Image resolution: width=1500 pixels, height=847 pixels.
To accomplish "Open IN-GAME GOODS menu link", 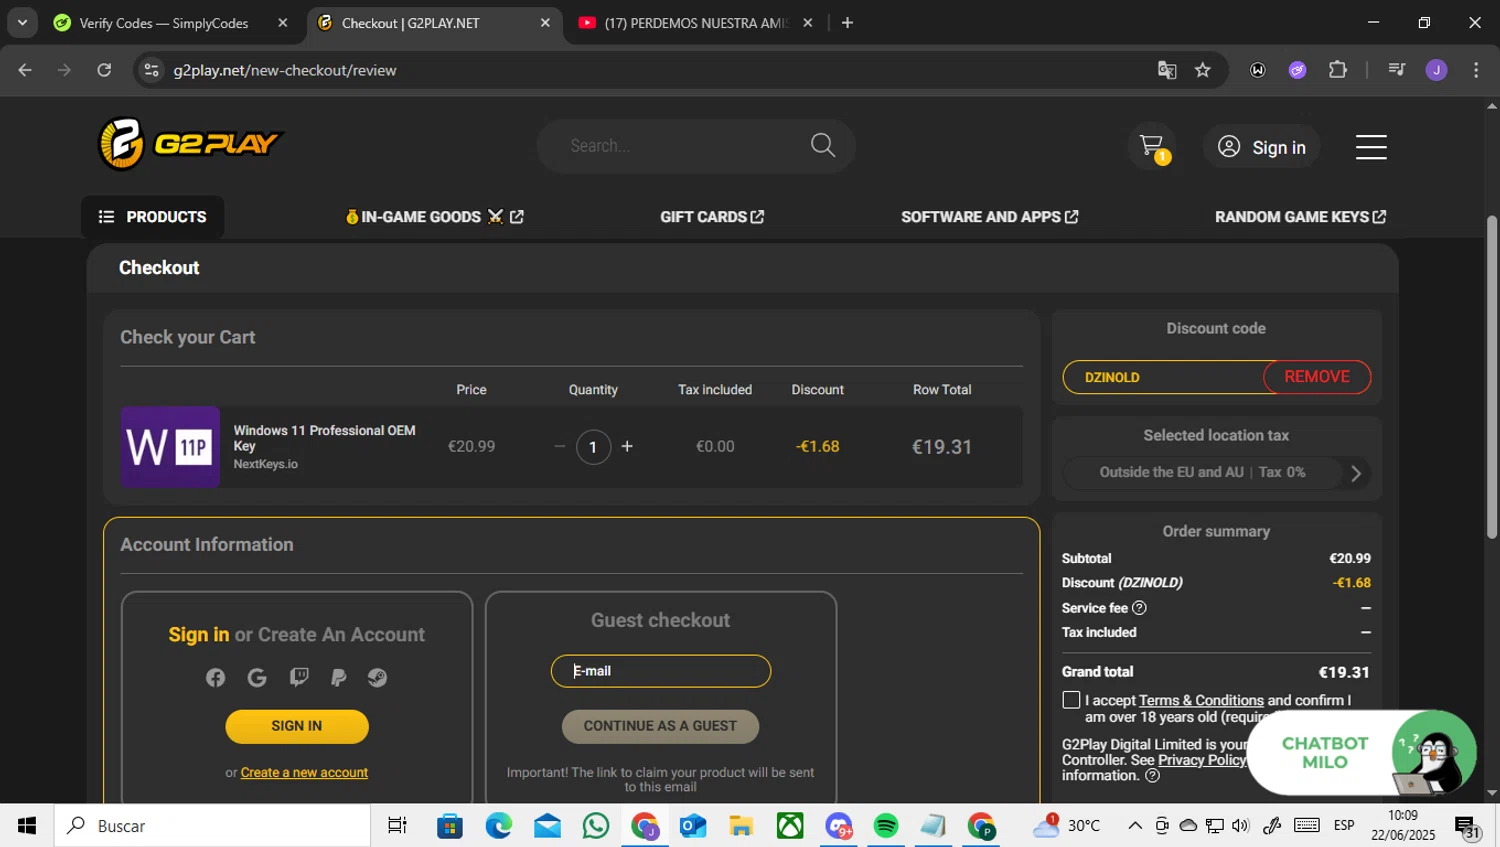I will coord(435,217).
